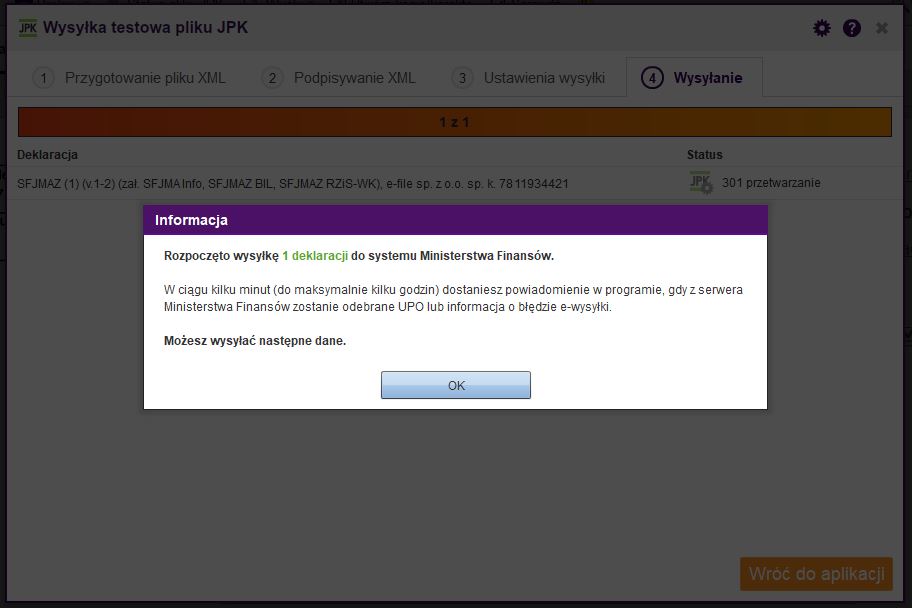The width and height of the screenshot is (912, 608).
Task: Click the 301 przetwarzanie status text
Action: coord(771,183)
